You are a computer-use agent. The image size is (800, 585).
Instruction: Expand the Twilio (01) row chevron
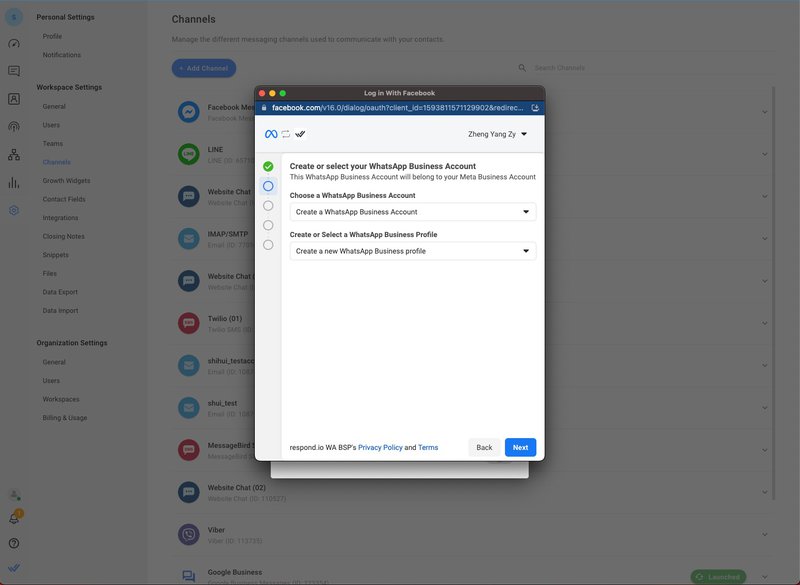click(764, 323)
